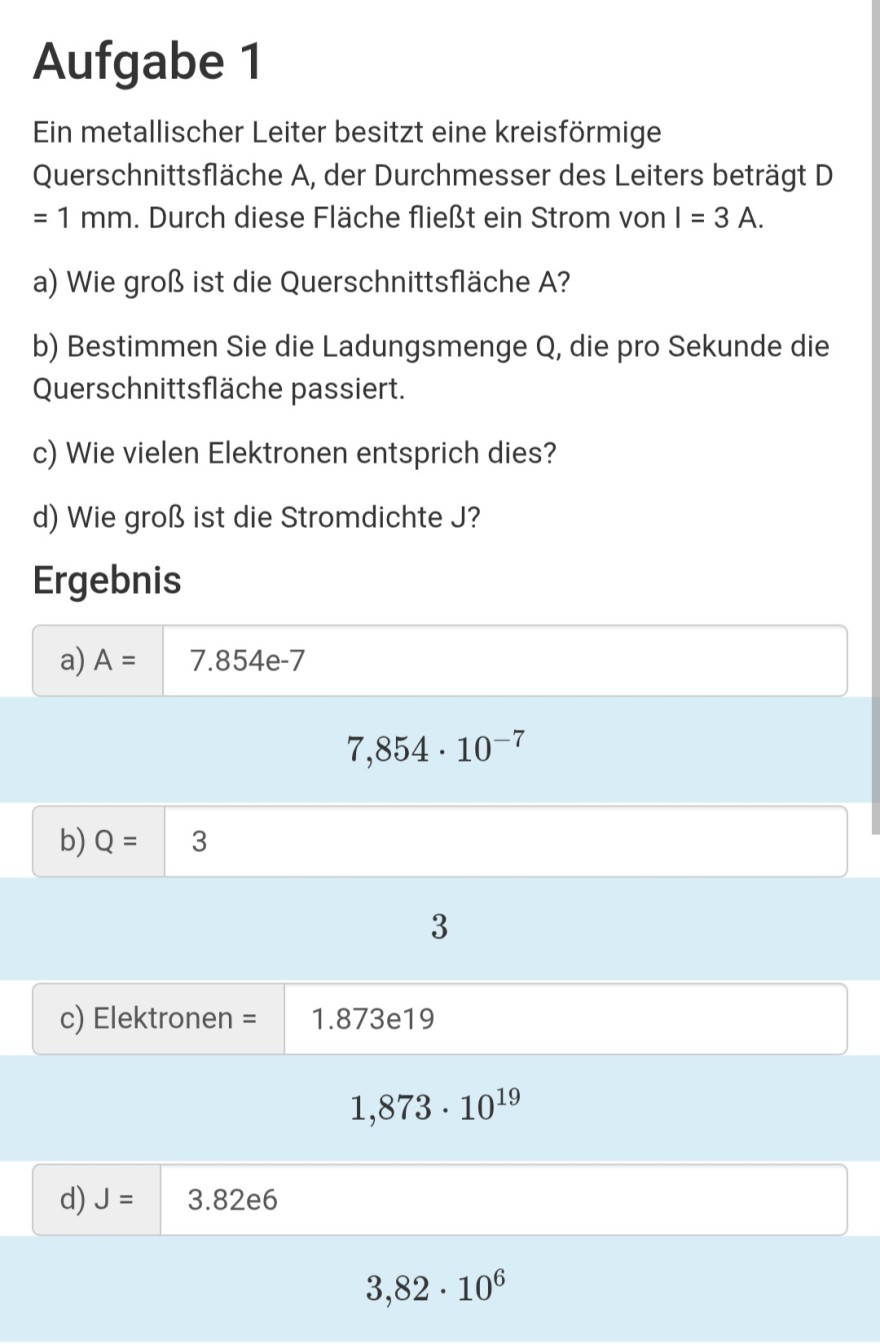Click the rendered result 7,854 · 10⁻⁷
880x1344 pixels.
point(436,748)
